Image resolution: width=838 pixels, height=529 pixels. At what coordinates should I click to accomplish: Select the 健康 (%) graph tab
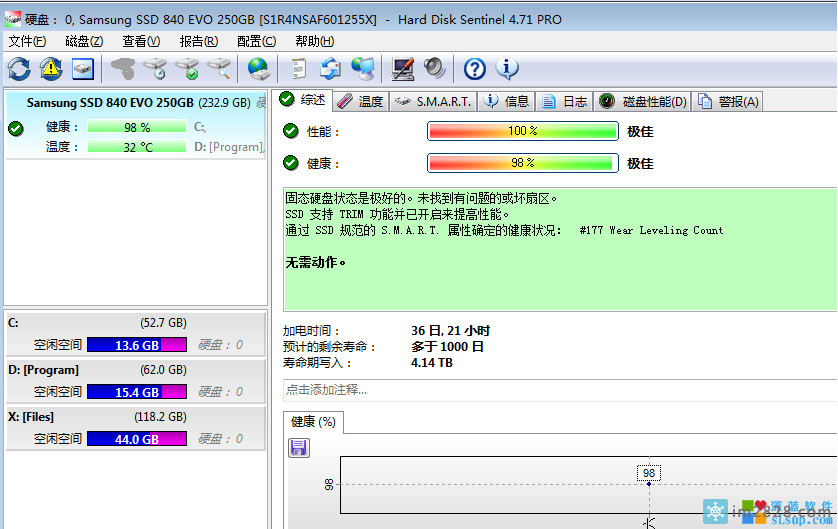(313, 422)
